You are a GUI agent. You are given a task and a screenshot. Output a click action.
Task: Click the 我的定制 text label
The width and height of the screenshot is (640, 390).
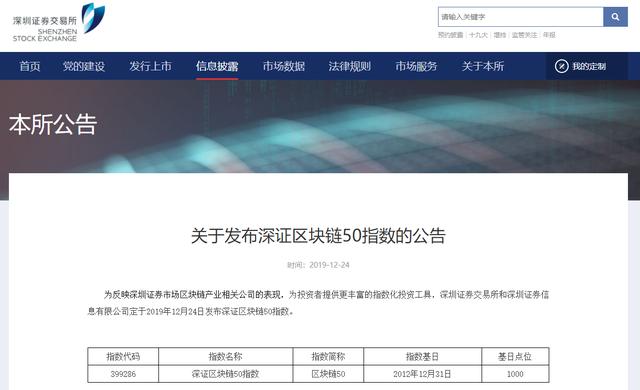(589, 66)
